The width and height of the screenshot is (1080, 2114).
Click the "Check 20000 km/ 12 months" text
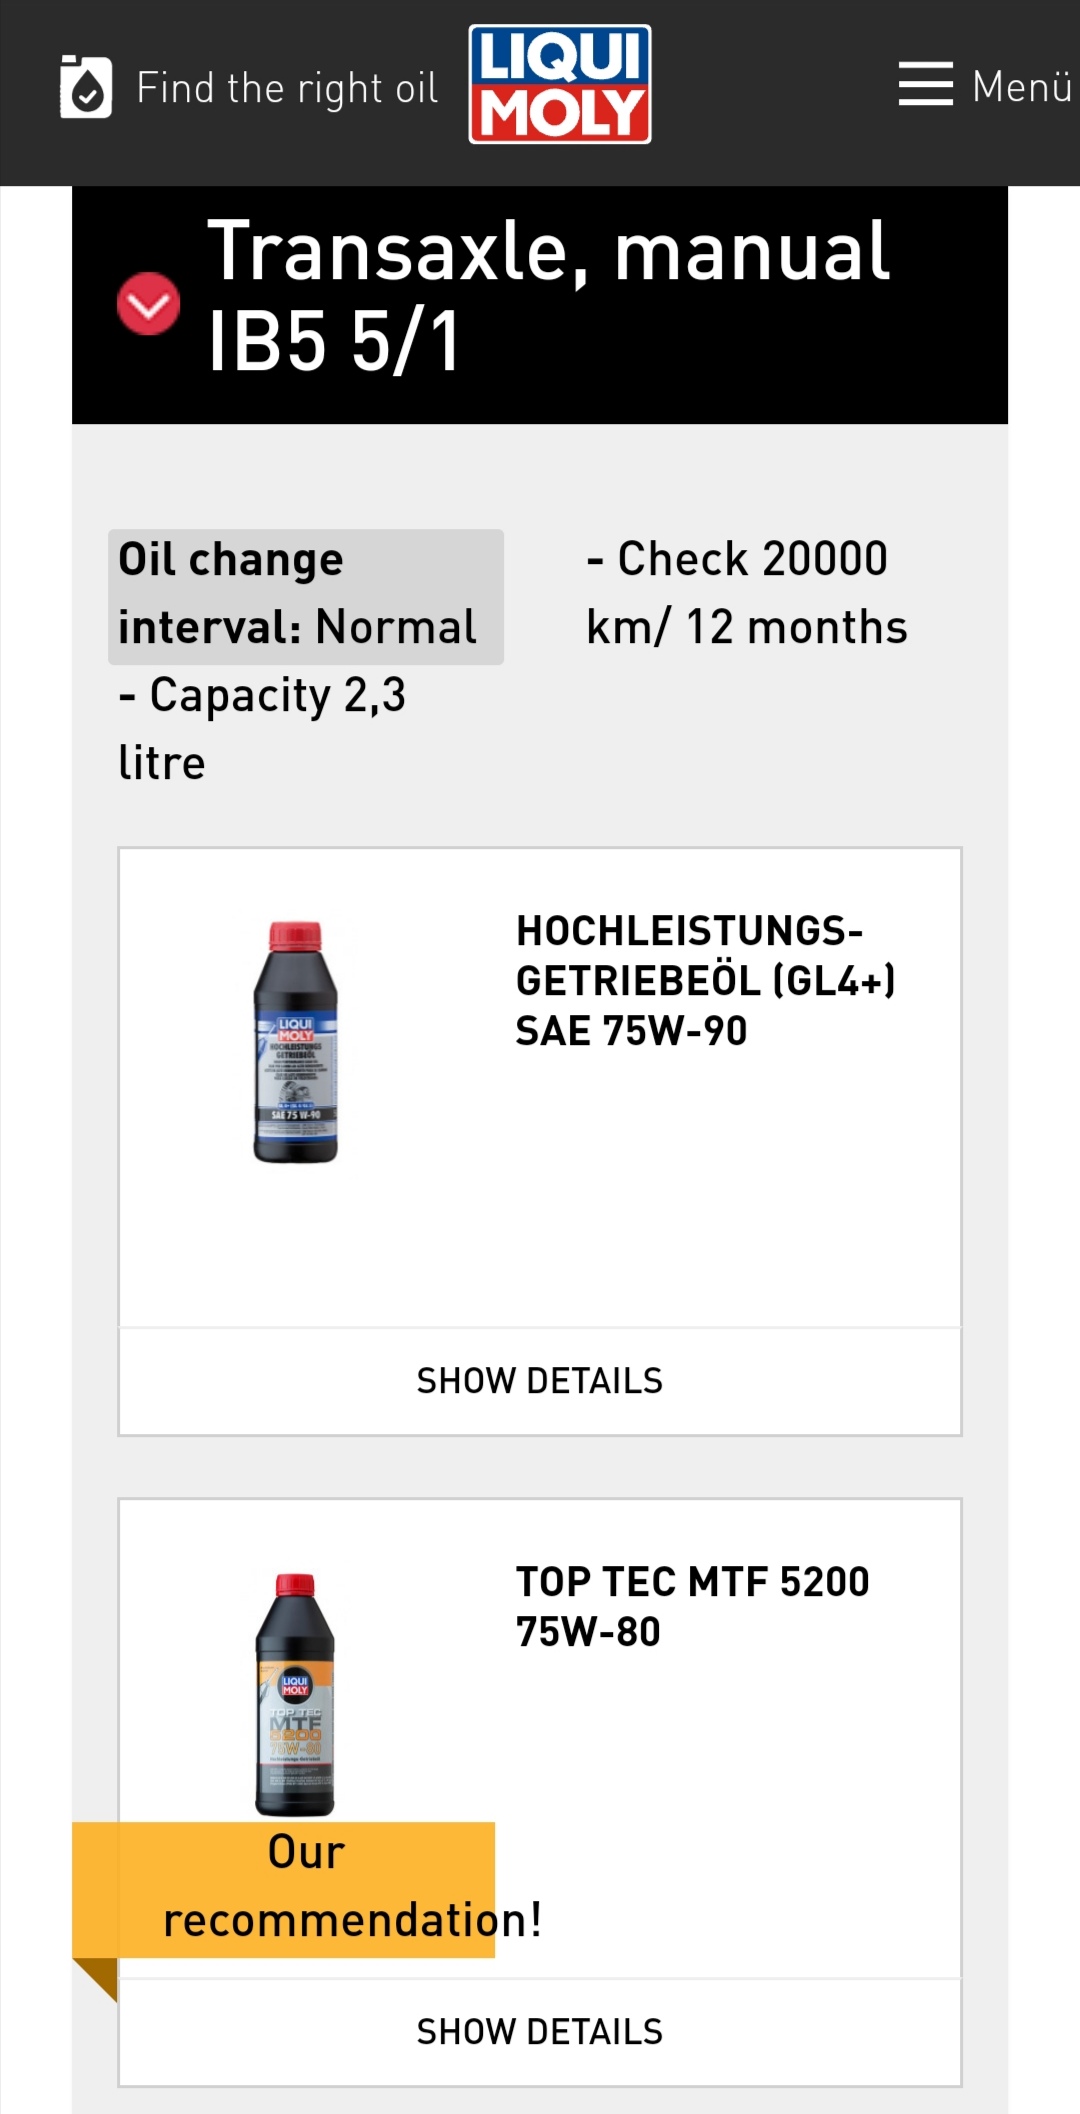tap(746, 593)
